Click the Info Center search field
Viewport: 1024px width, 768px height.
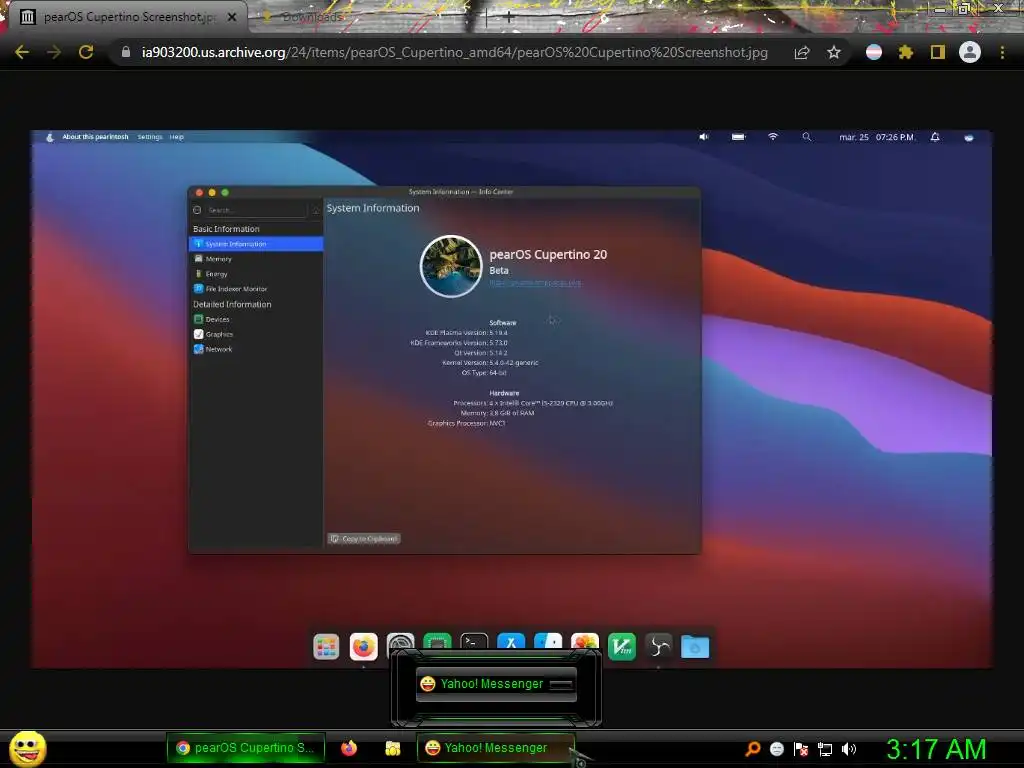[256, 210]
